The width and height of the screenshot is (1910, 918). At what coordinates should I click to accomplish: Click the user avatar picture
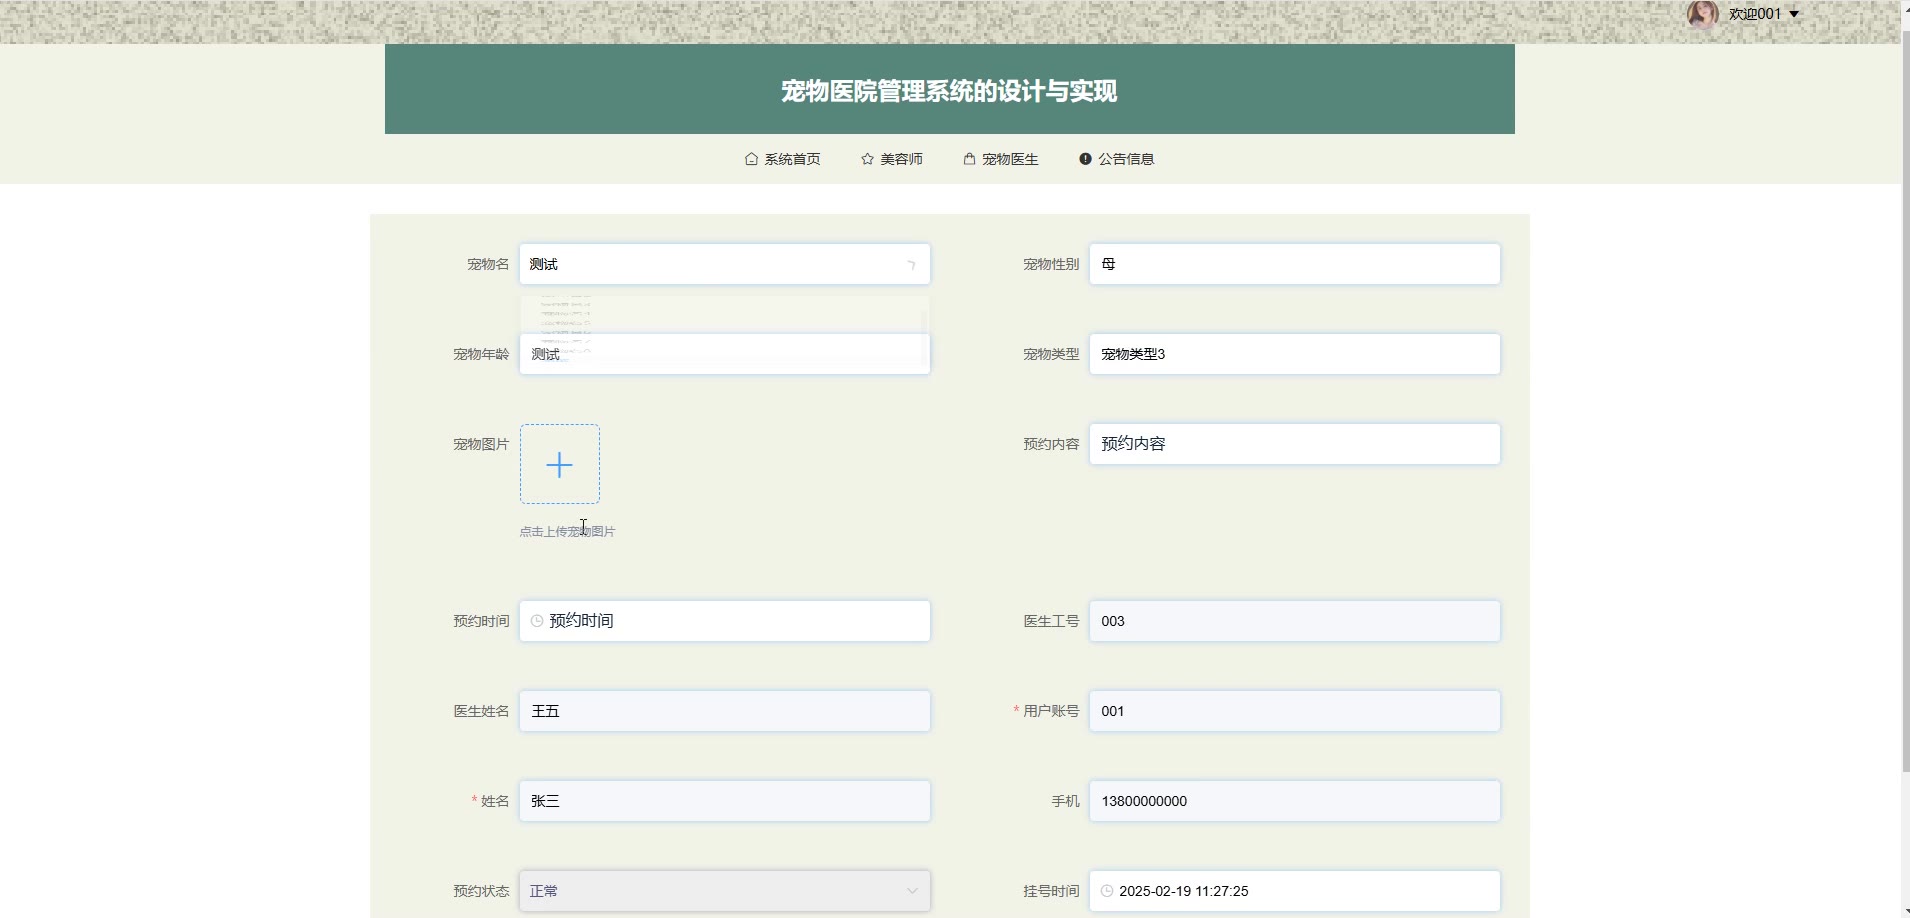[1702, 14]
